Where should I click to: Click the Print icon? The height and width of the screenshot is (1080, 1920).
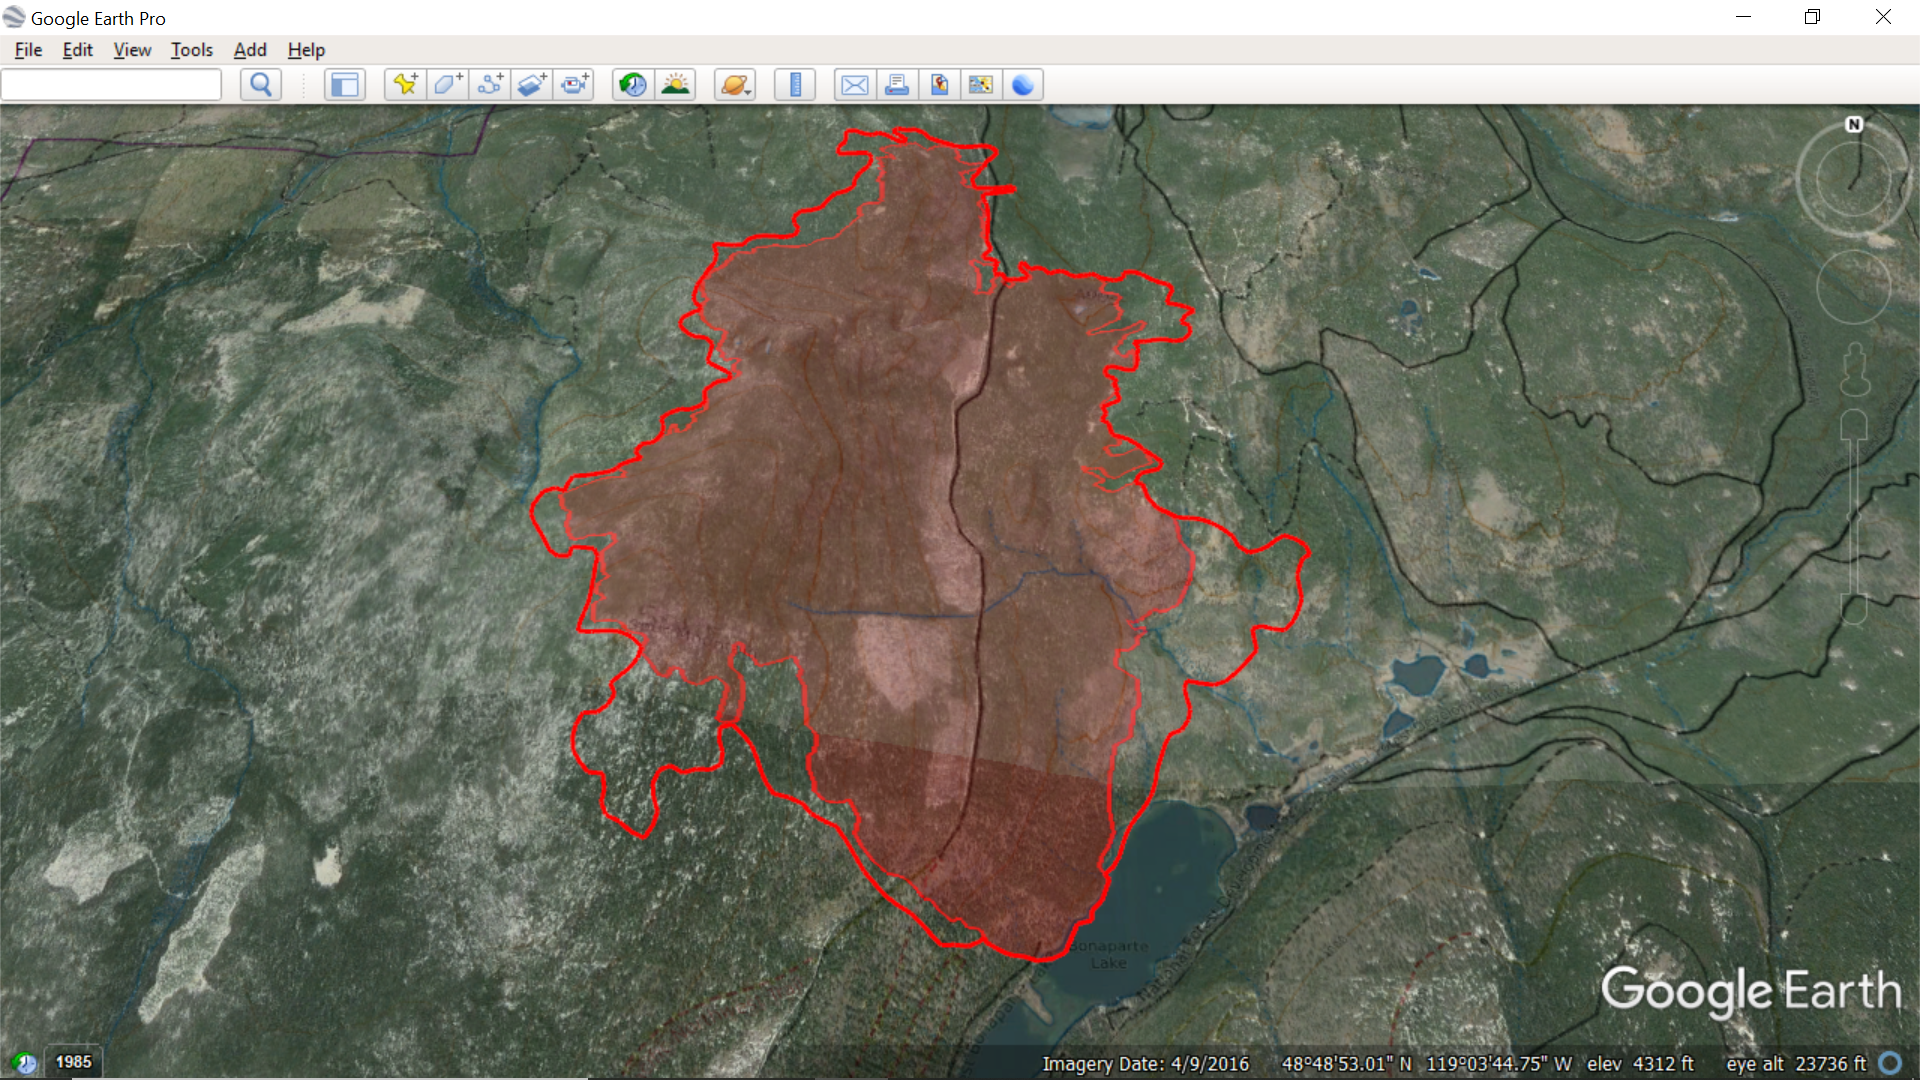pyautogui.click(x=897, y=85)
